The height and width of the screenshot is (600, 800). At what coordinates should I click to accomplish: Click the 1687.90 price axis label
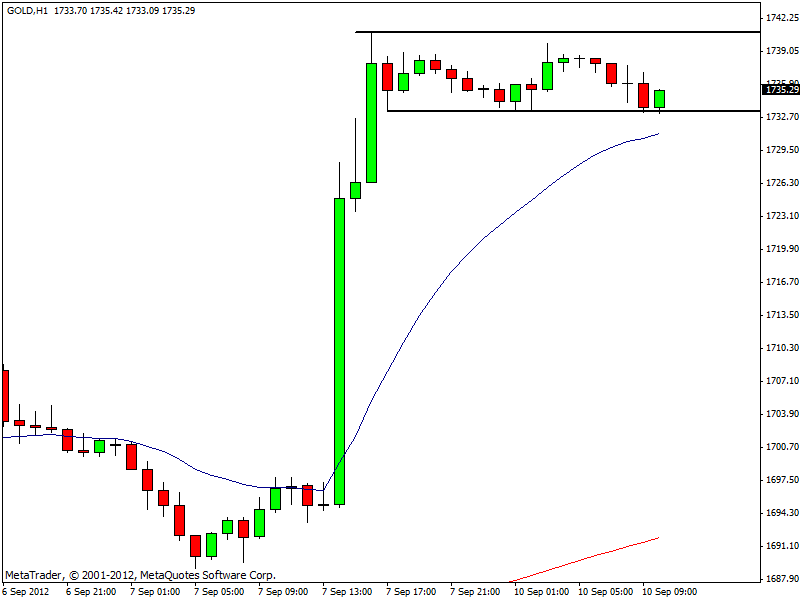click(780, 579)
